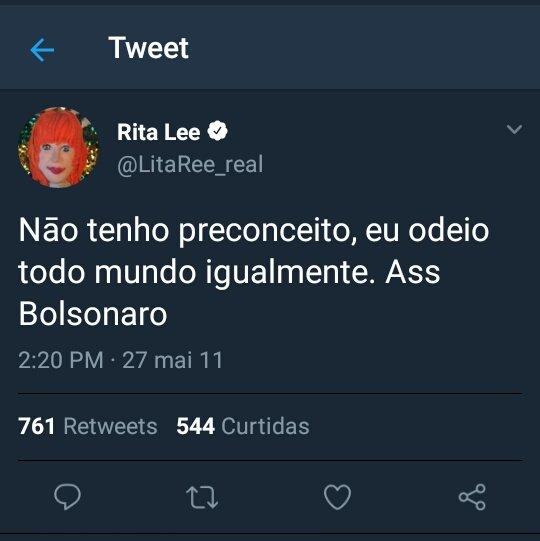Open the Rita Lee display name
The height and width of the screenshot is (541, 540).
tap(158, 132)
